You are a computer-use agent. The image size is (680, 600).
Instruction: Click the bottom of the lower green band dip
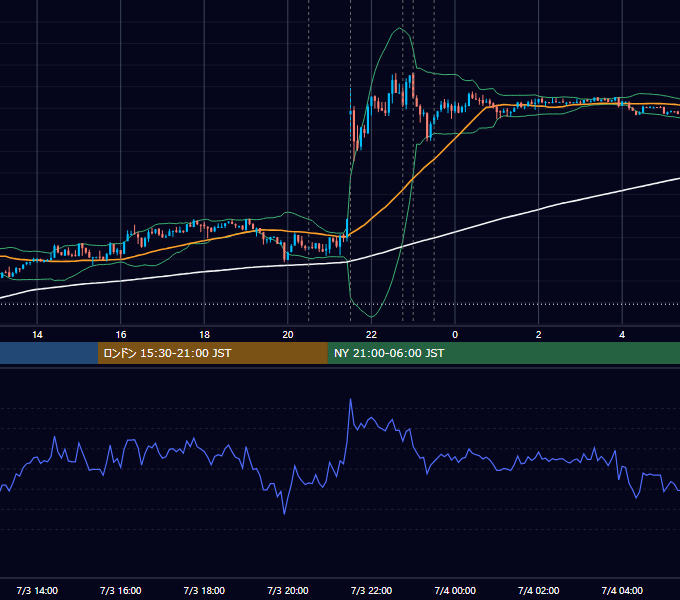[x=371, y=317]
